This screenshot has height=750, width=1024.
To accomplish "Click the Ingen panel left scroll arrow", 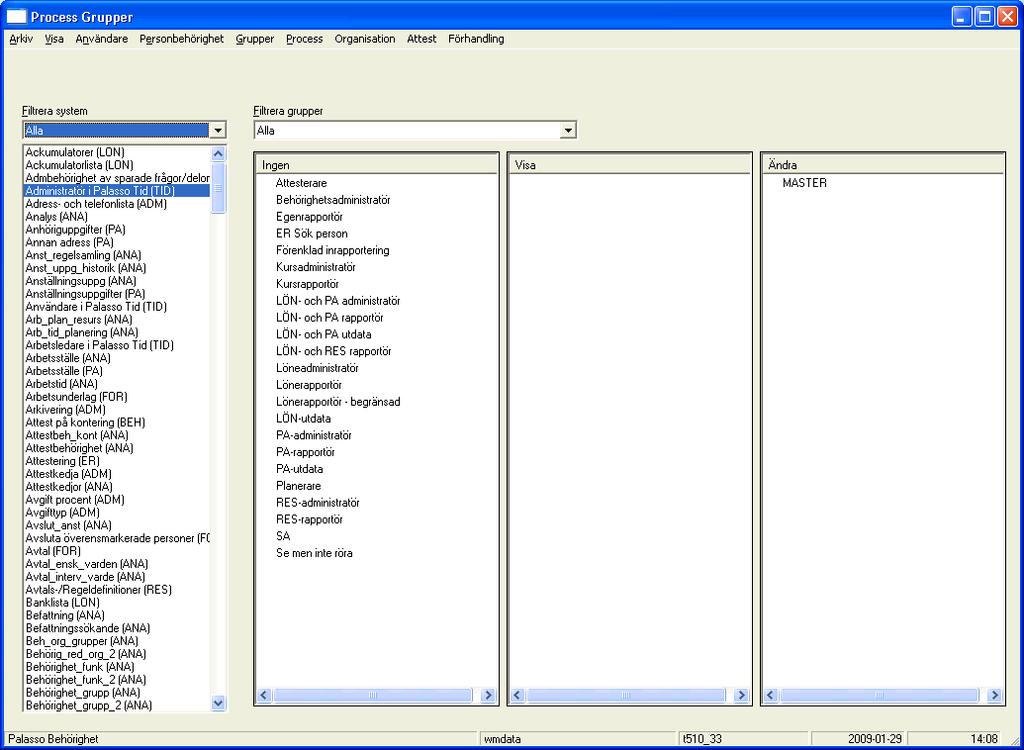I will [264, 696].
